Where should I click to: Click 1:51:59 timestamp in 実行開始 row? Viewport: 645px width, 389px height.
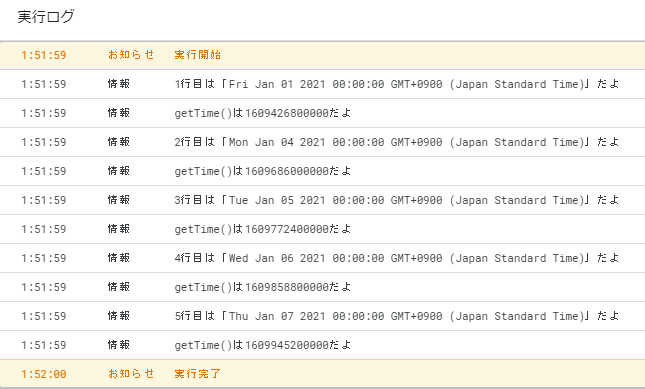pyautogui.click(x=44, y=55)
